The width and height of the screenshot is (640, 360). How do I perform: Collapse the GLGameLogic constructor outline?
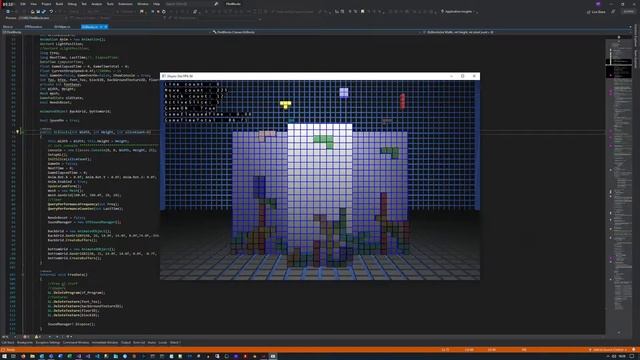click(22, 132)
